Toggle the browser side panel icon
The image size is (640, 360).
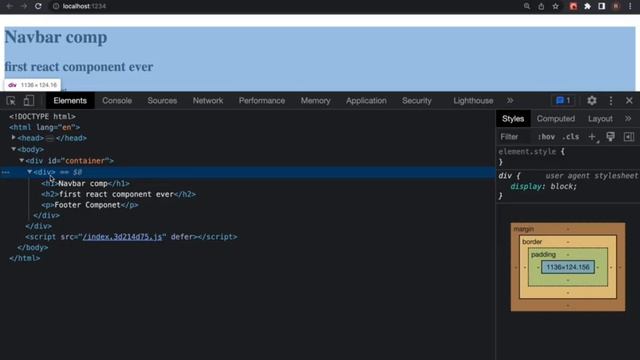pos(602,6)
